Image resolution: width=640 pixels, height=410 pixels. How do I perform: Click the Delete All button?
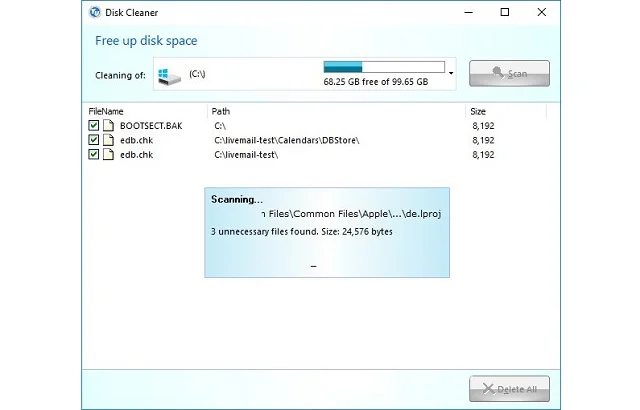click(x=509, y=388)
